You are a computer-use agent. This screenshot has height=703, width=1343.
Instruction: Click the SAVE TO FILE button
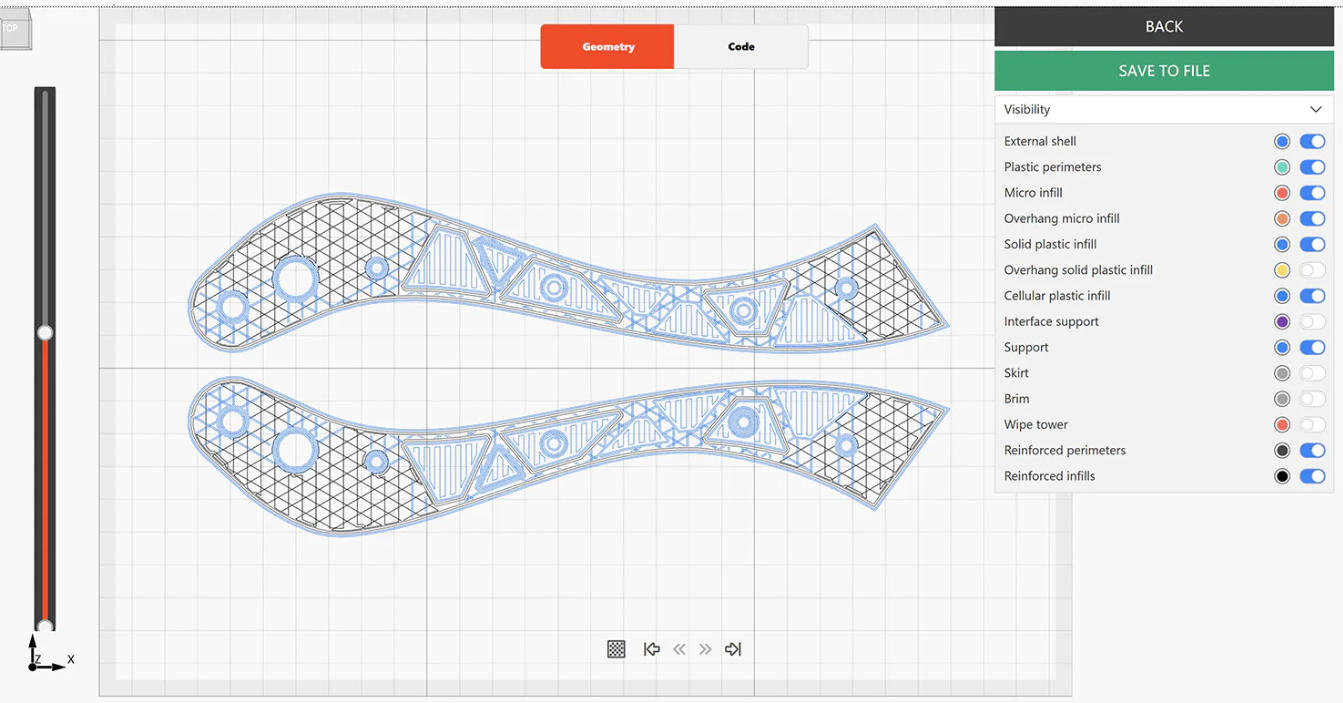[1163, 70]
